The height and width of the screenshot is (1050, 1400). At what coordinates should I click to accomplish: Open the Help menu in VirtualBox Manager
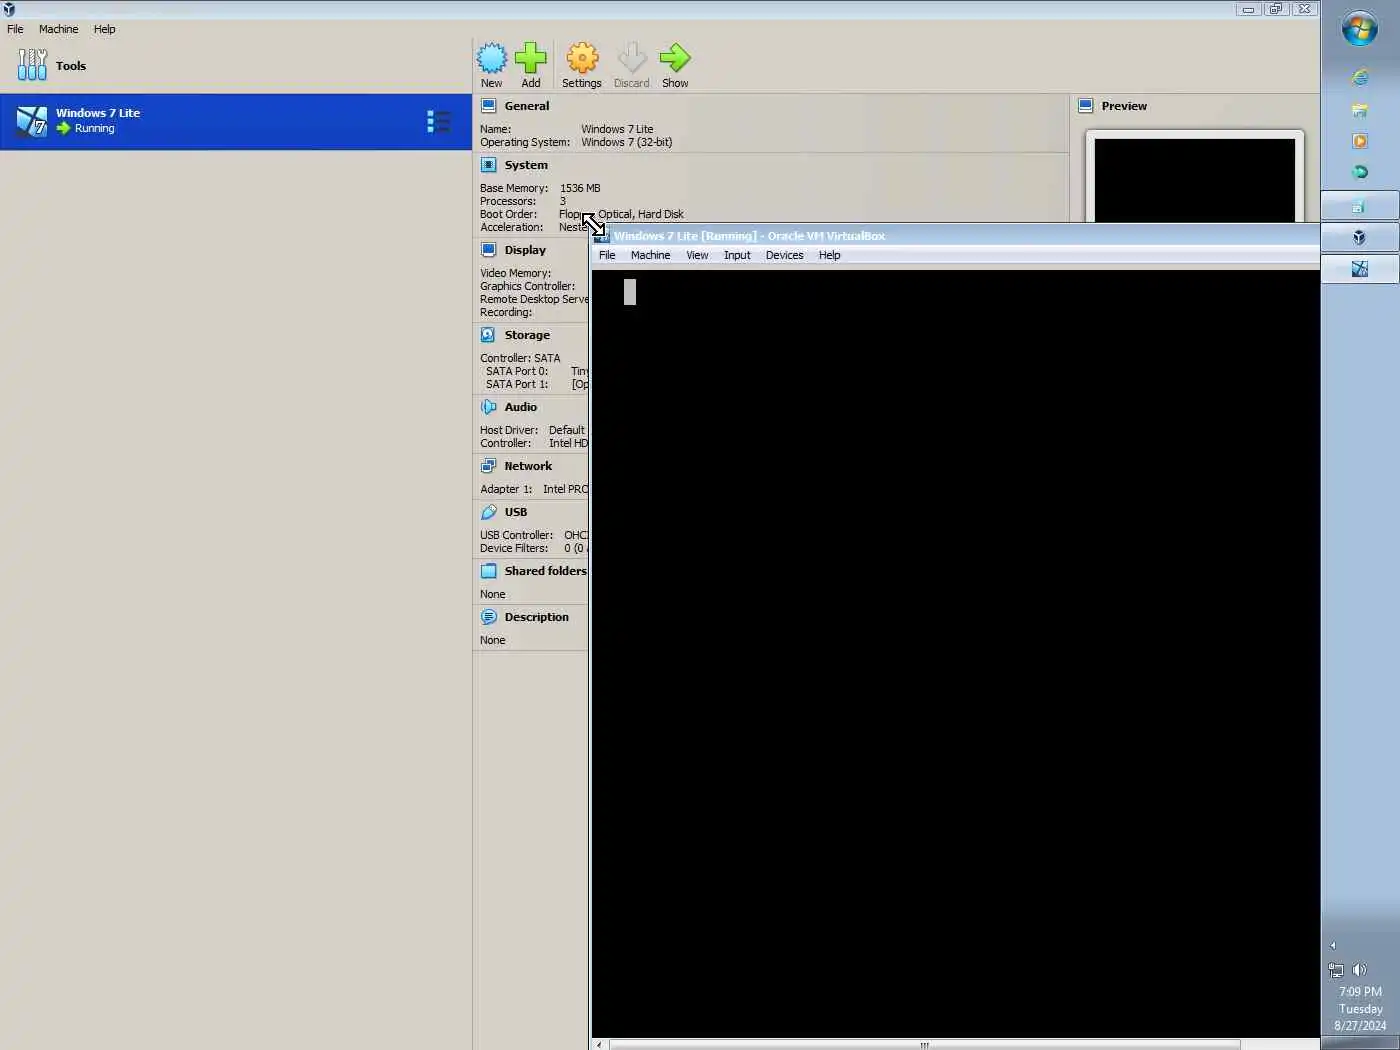pyautogui.click(x=104, y=29)
